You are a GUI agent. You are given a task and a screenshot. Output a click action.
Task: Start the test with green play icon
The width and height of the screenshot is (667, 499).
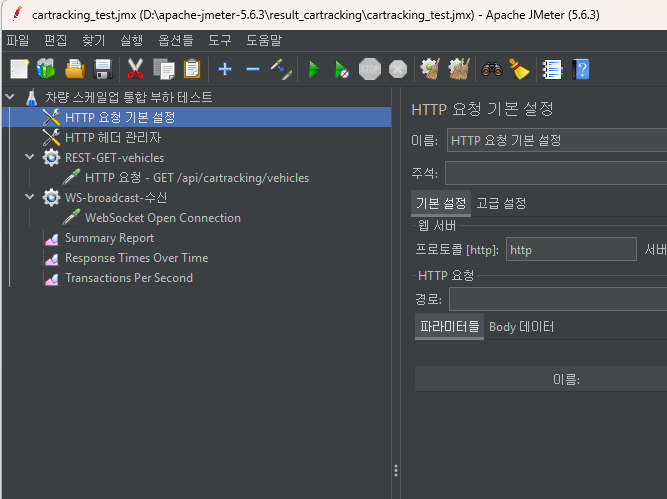tap(314, 69)
